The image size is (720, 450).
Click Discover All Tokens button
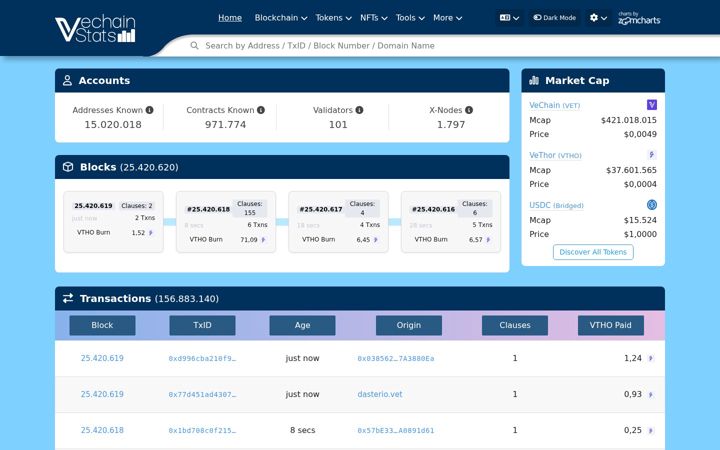593,252
